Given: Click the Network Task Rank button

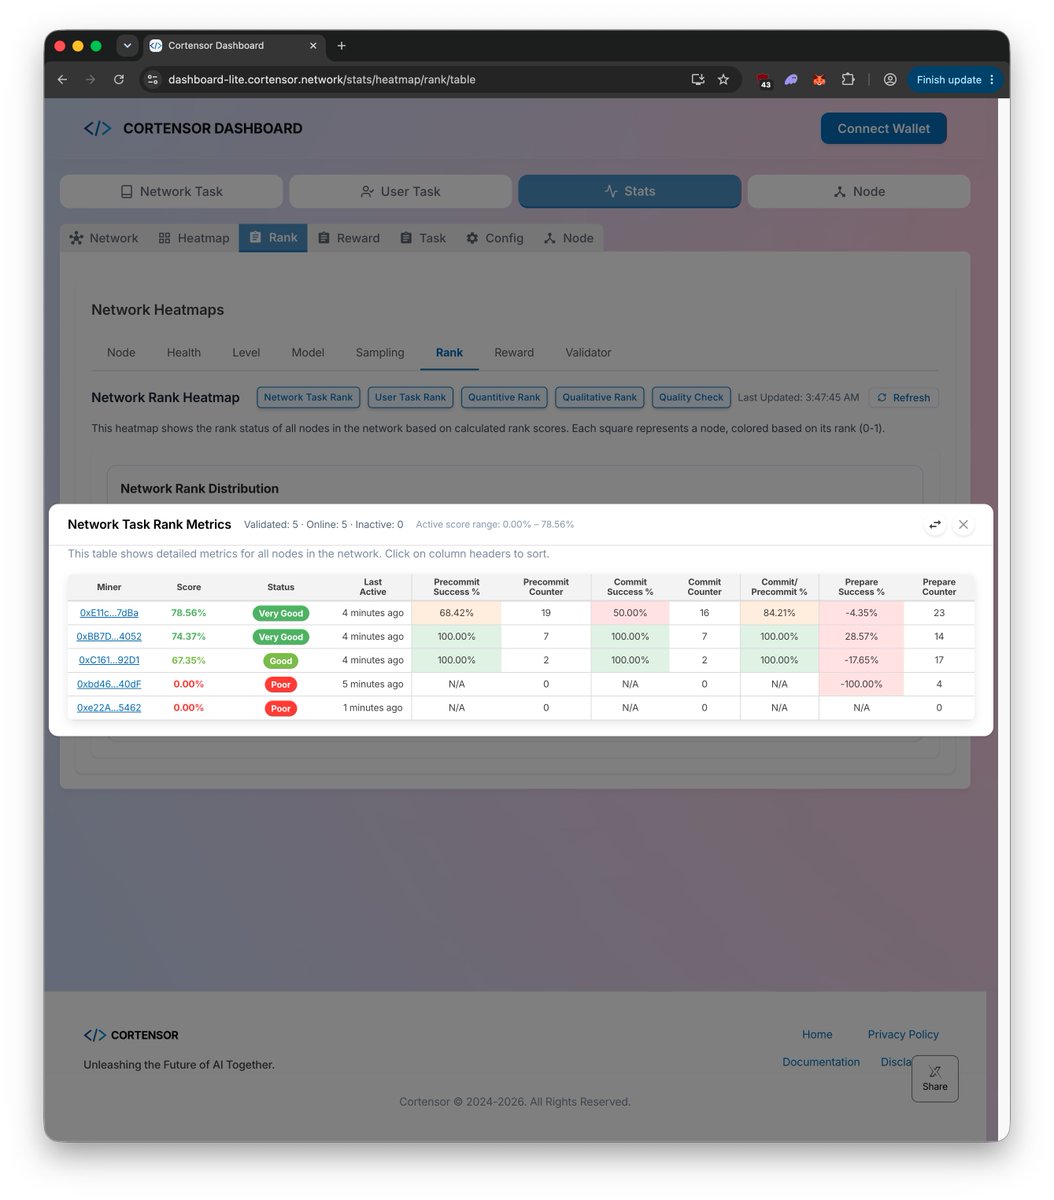Looking at the screenshot, I should [x=308, y=397].
